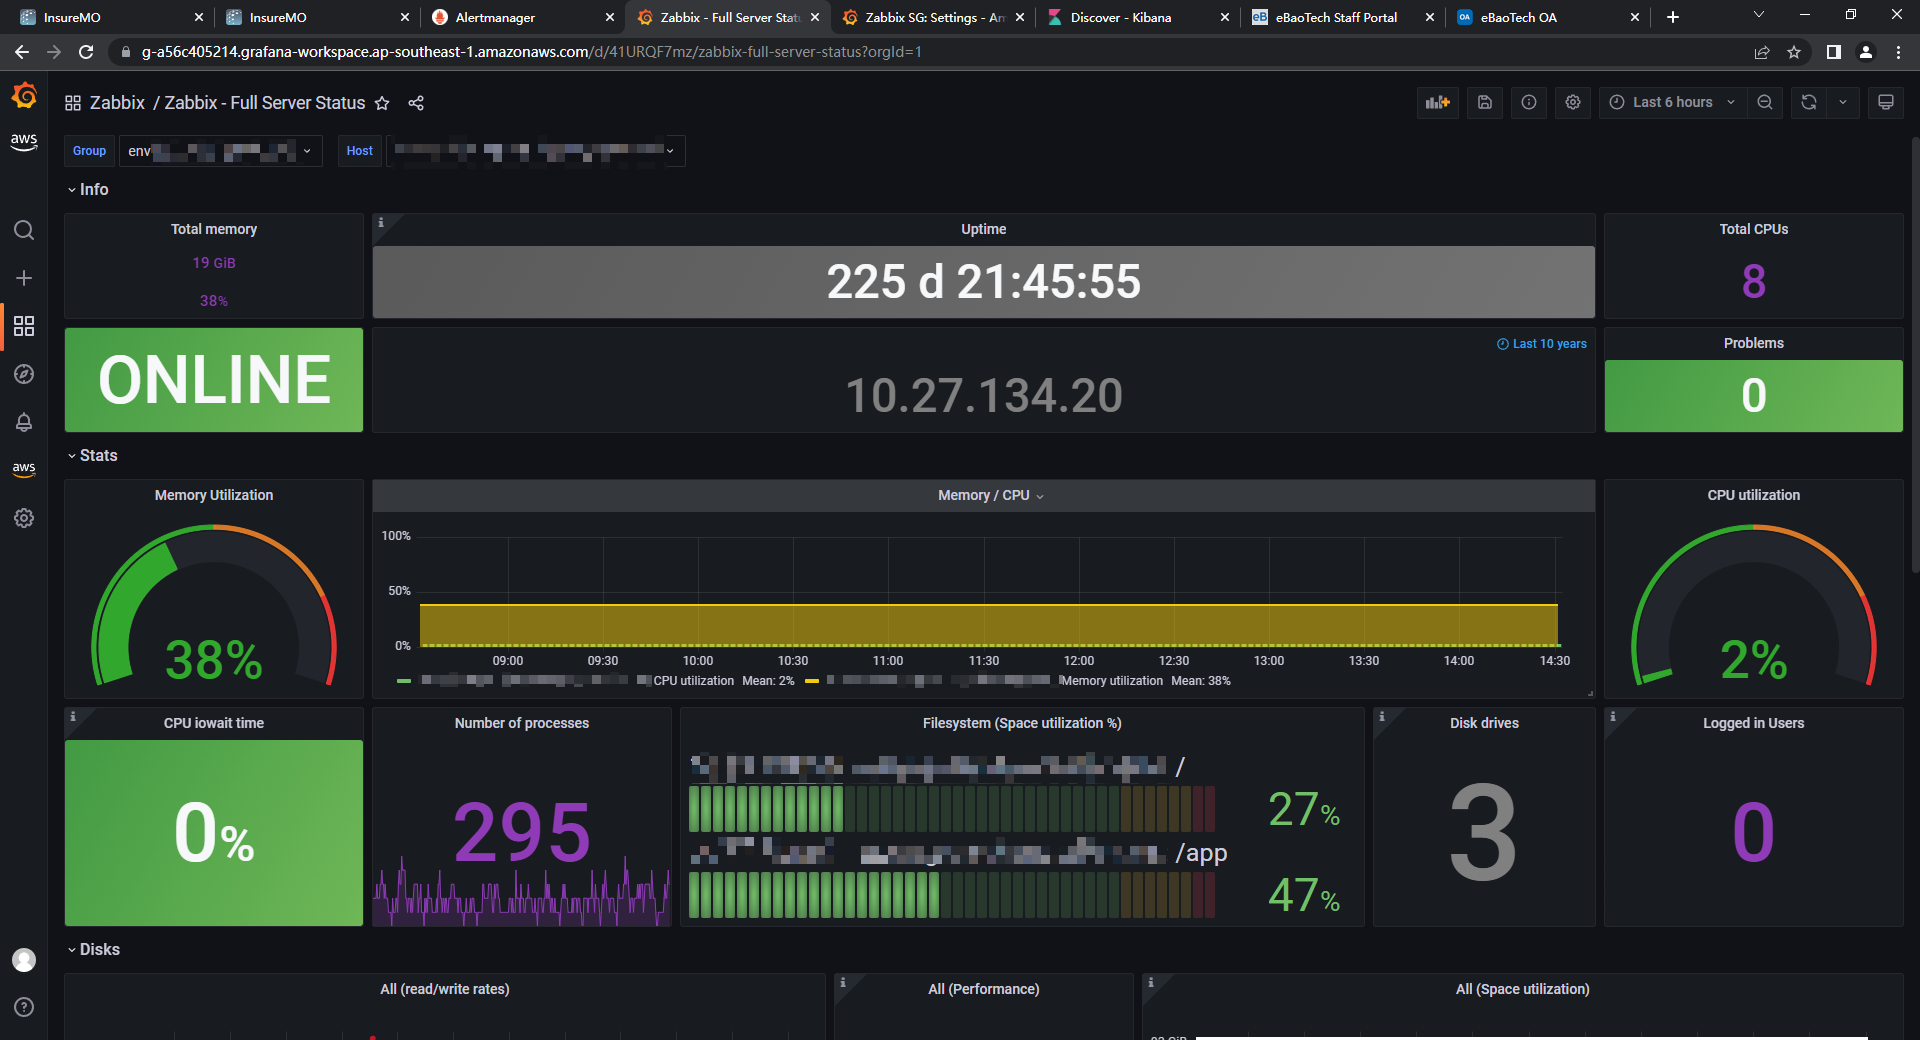Open the Uptime panel title
1920x1040 pixels.
tap(984, 229)
